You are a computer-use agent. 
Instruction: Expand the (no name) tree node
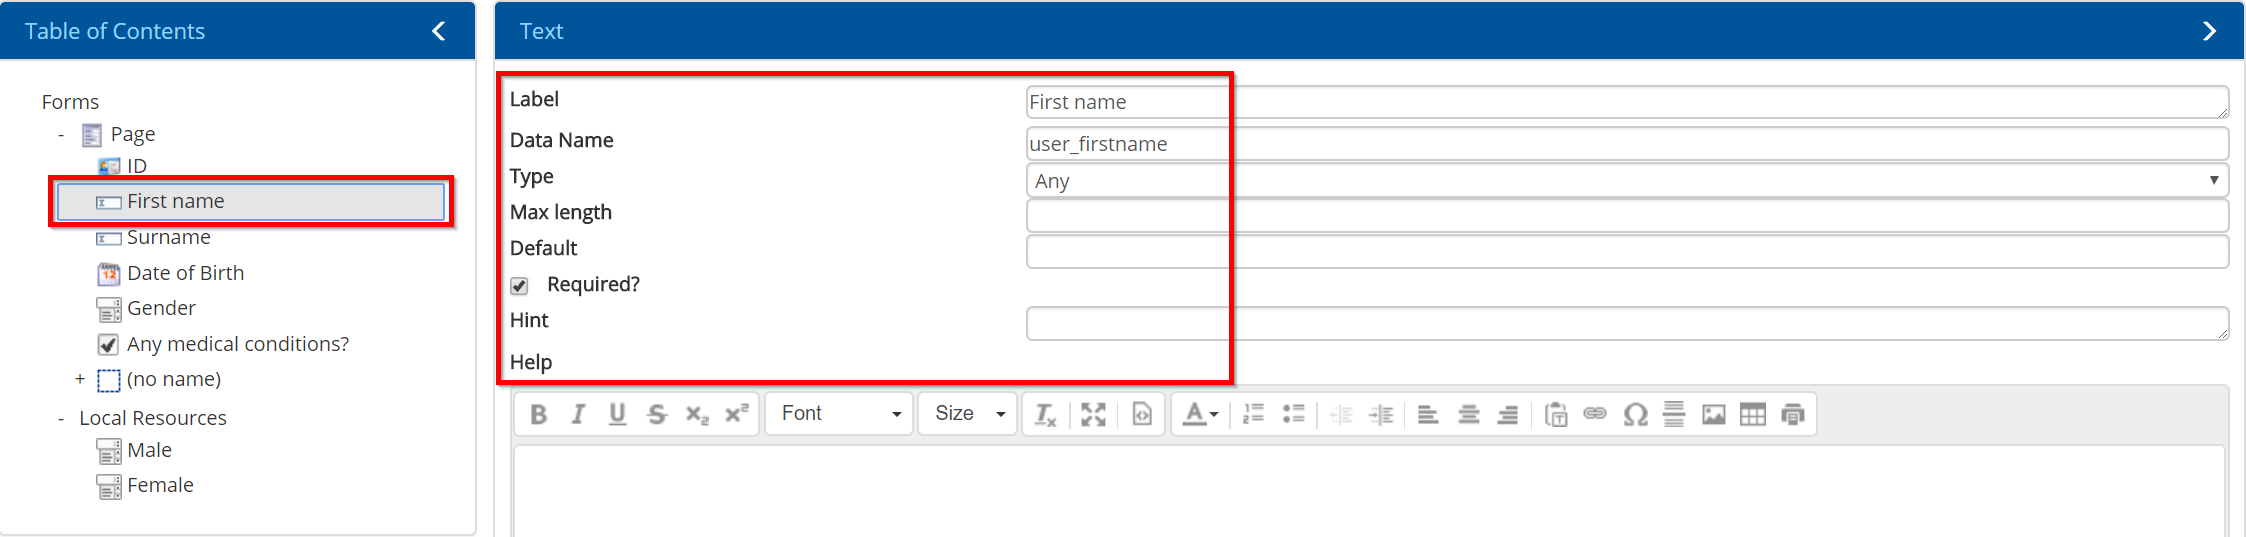(80, 379)
